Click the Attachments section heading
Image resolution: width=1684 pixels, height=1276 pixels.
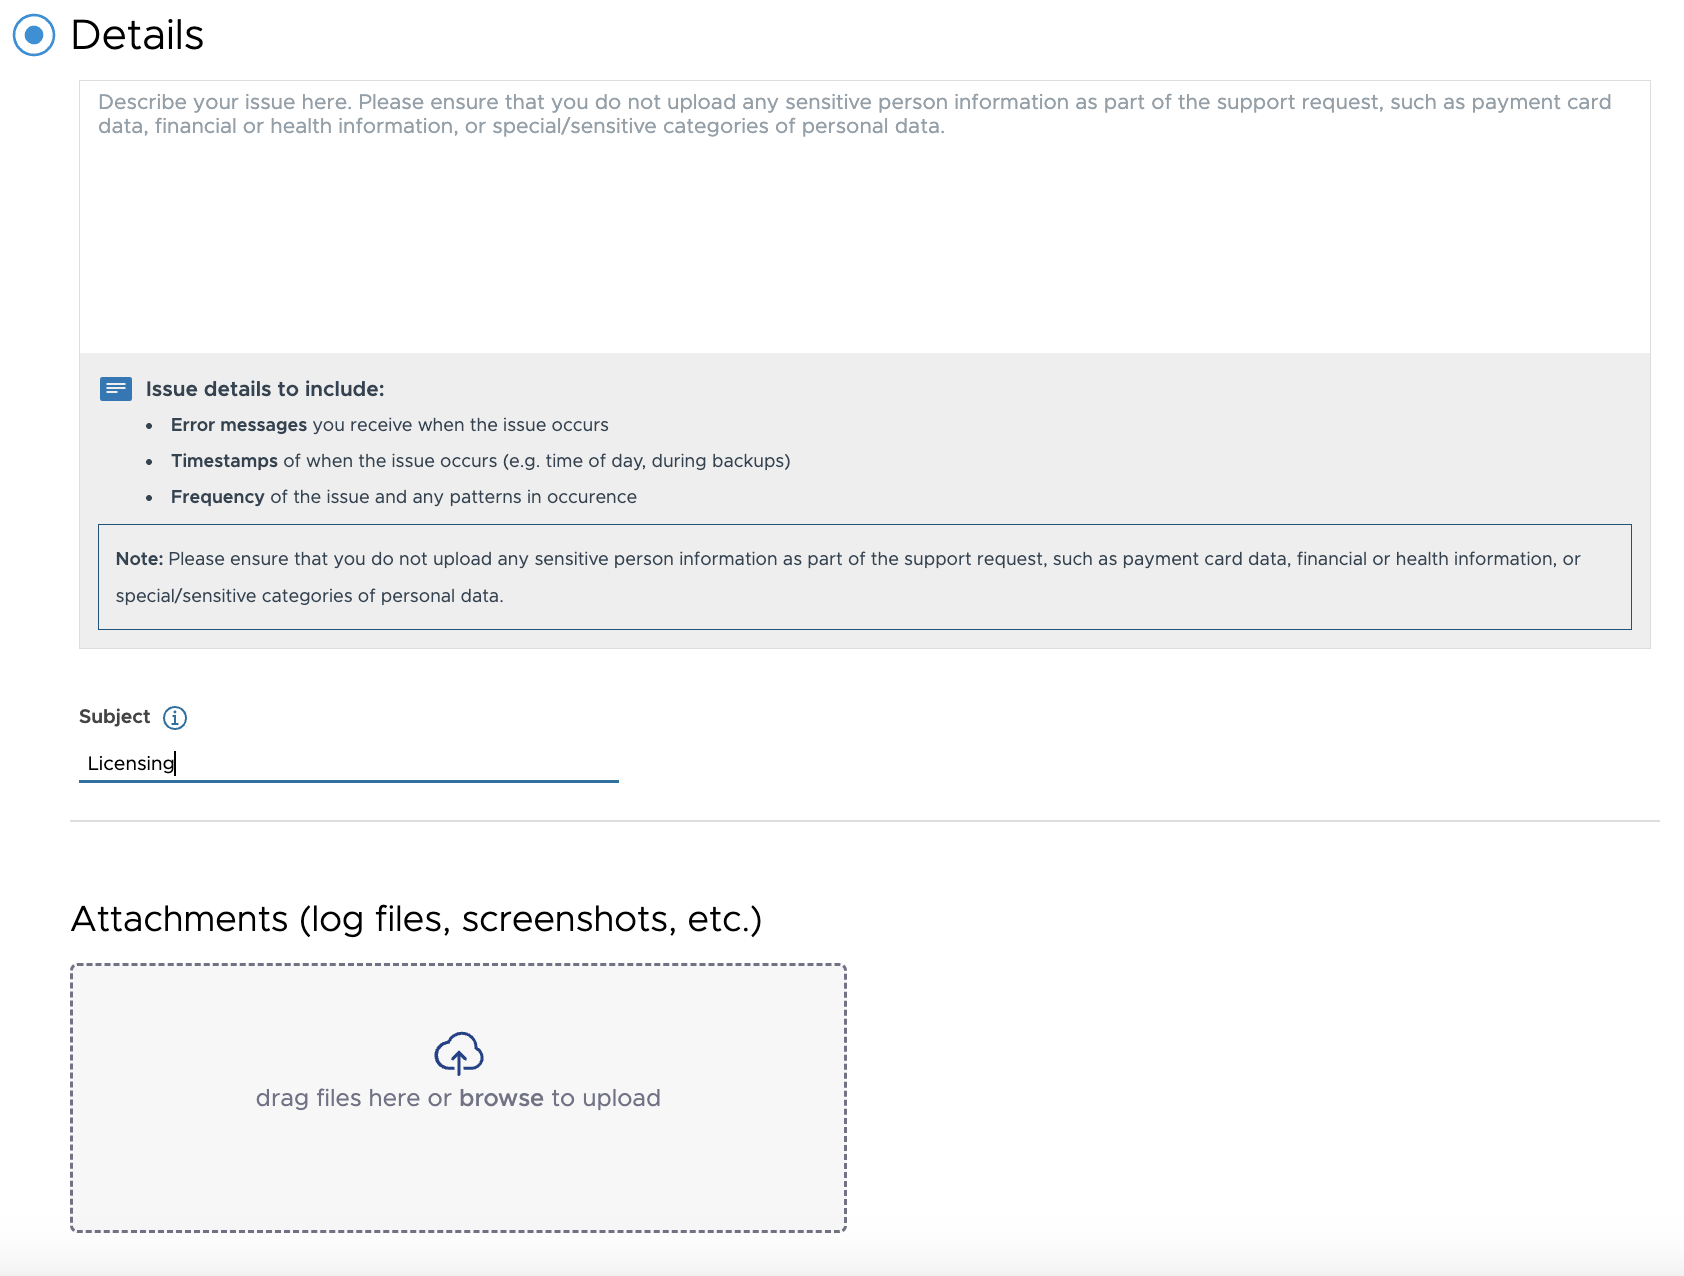pos(416,919)
